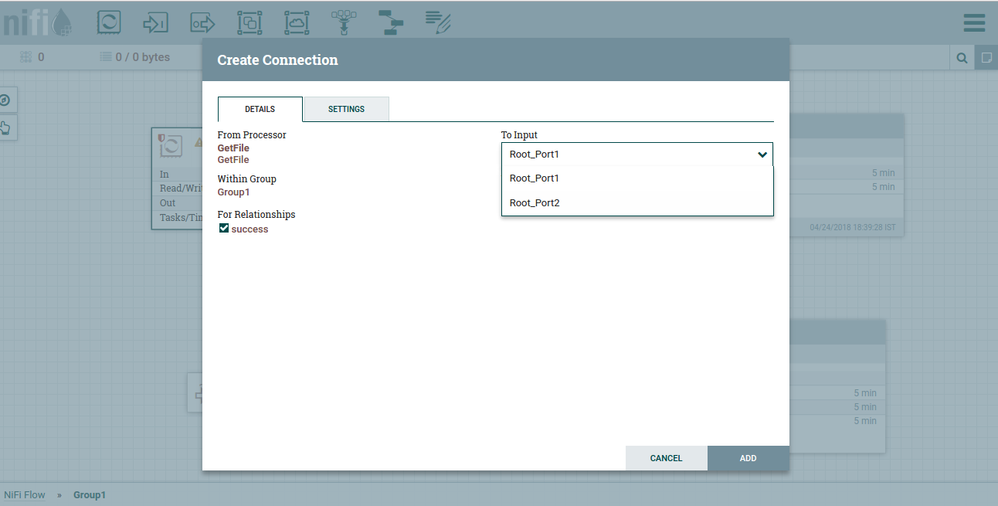Viewport: 998px width, 506px height.
Task: Click the search magnifier icon
Action: [x=962, y=58]
